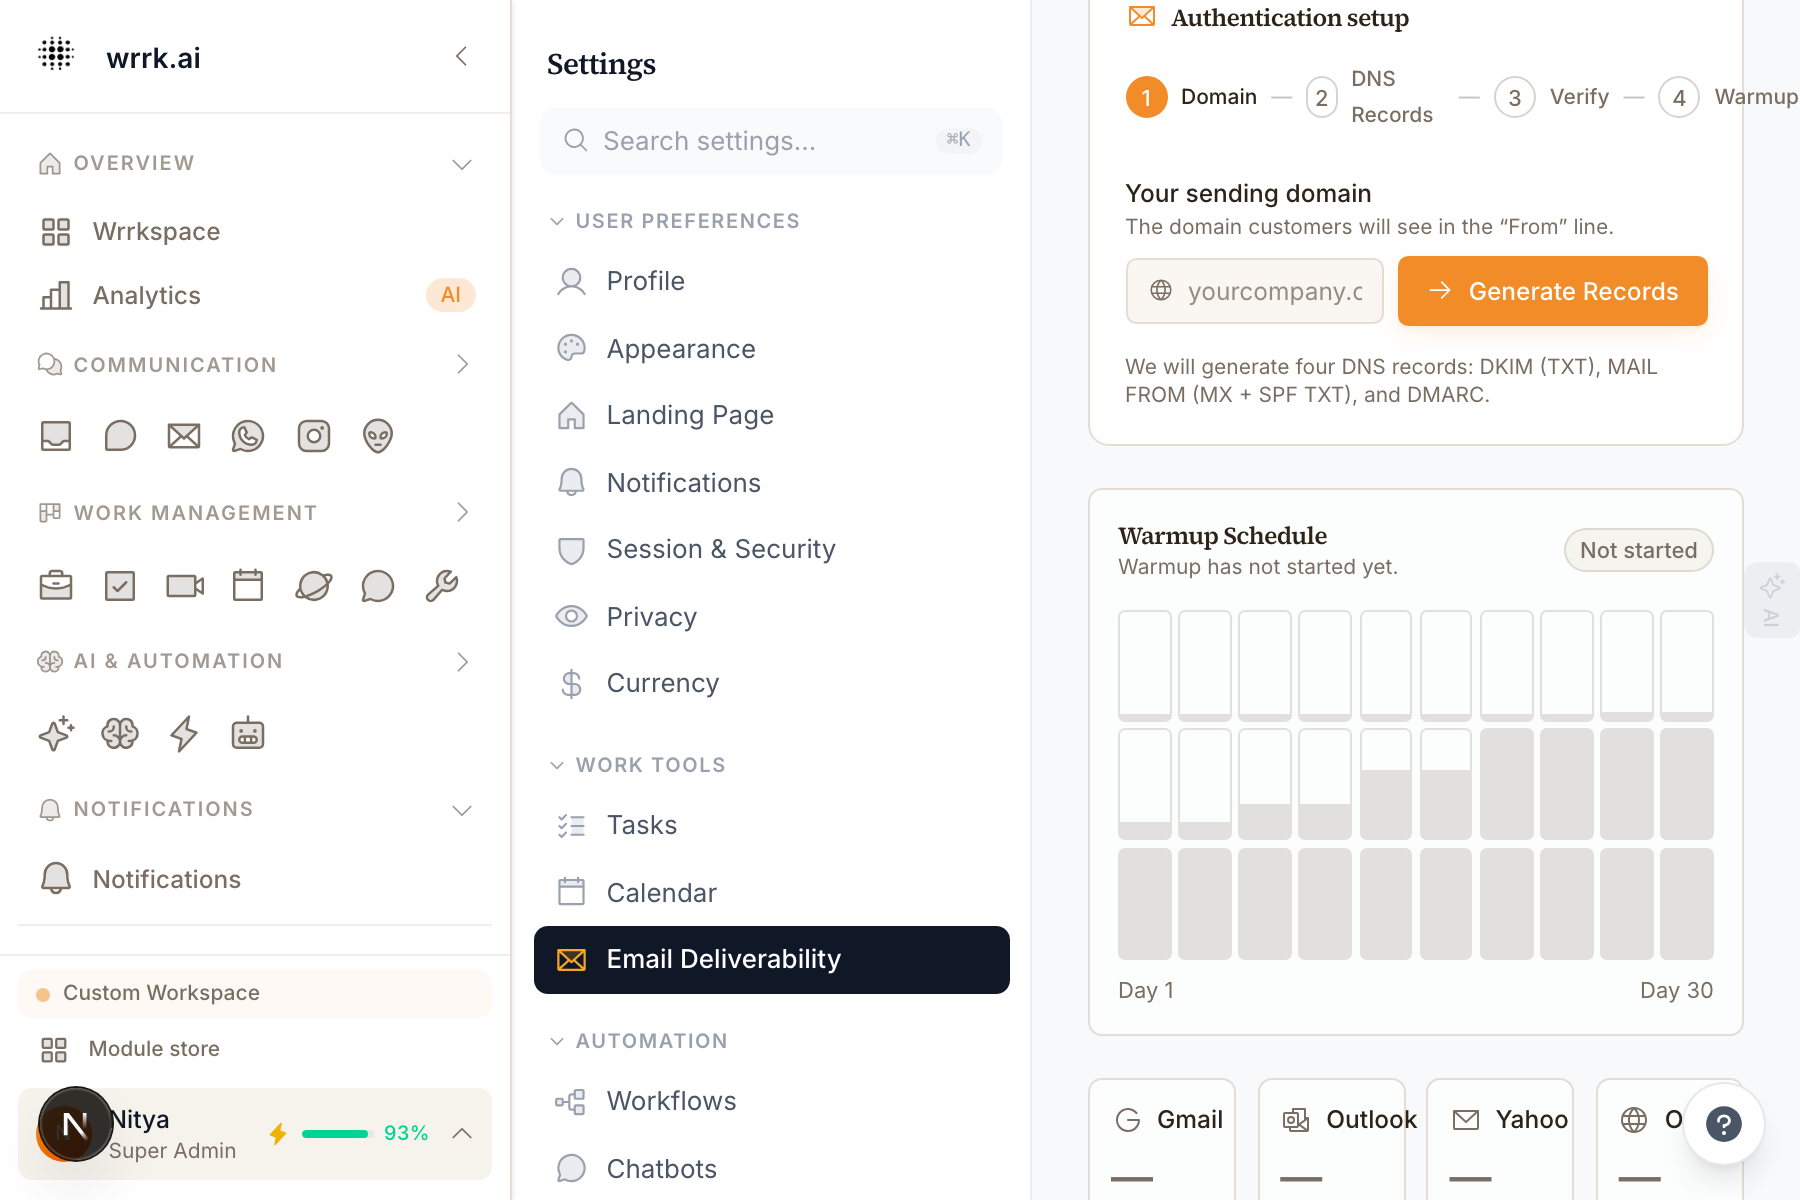Collapse the User Preferences settings group
This screenshot has width=1800, height=1200.
[x=558, y=221]
